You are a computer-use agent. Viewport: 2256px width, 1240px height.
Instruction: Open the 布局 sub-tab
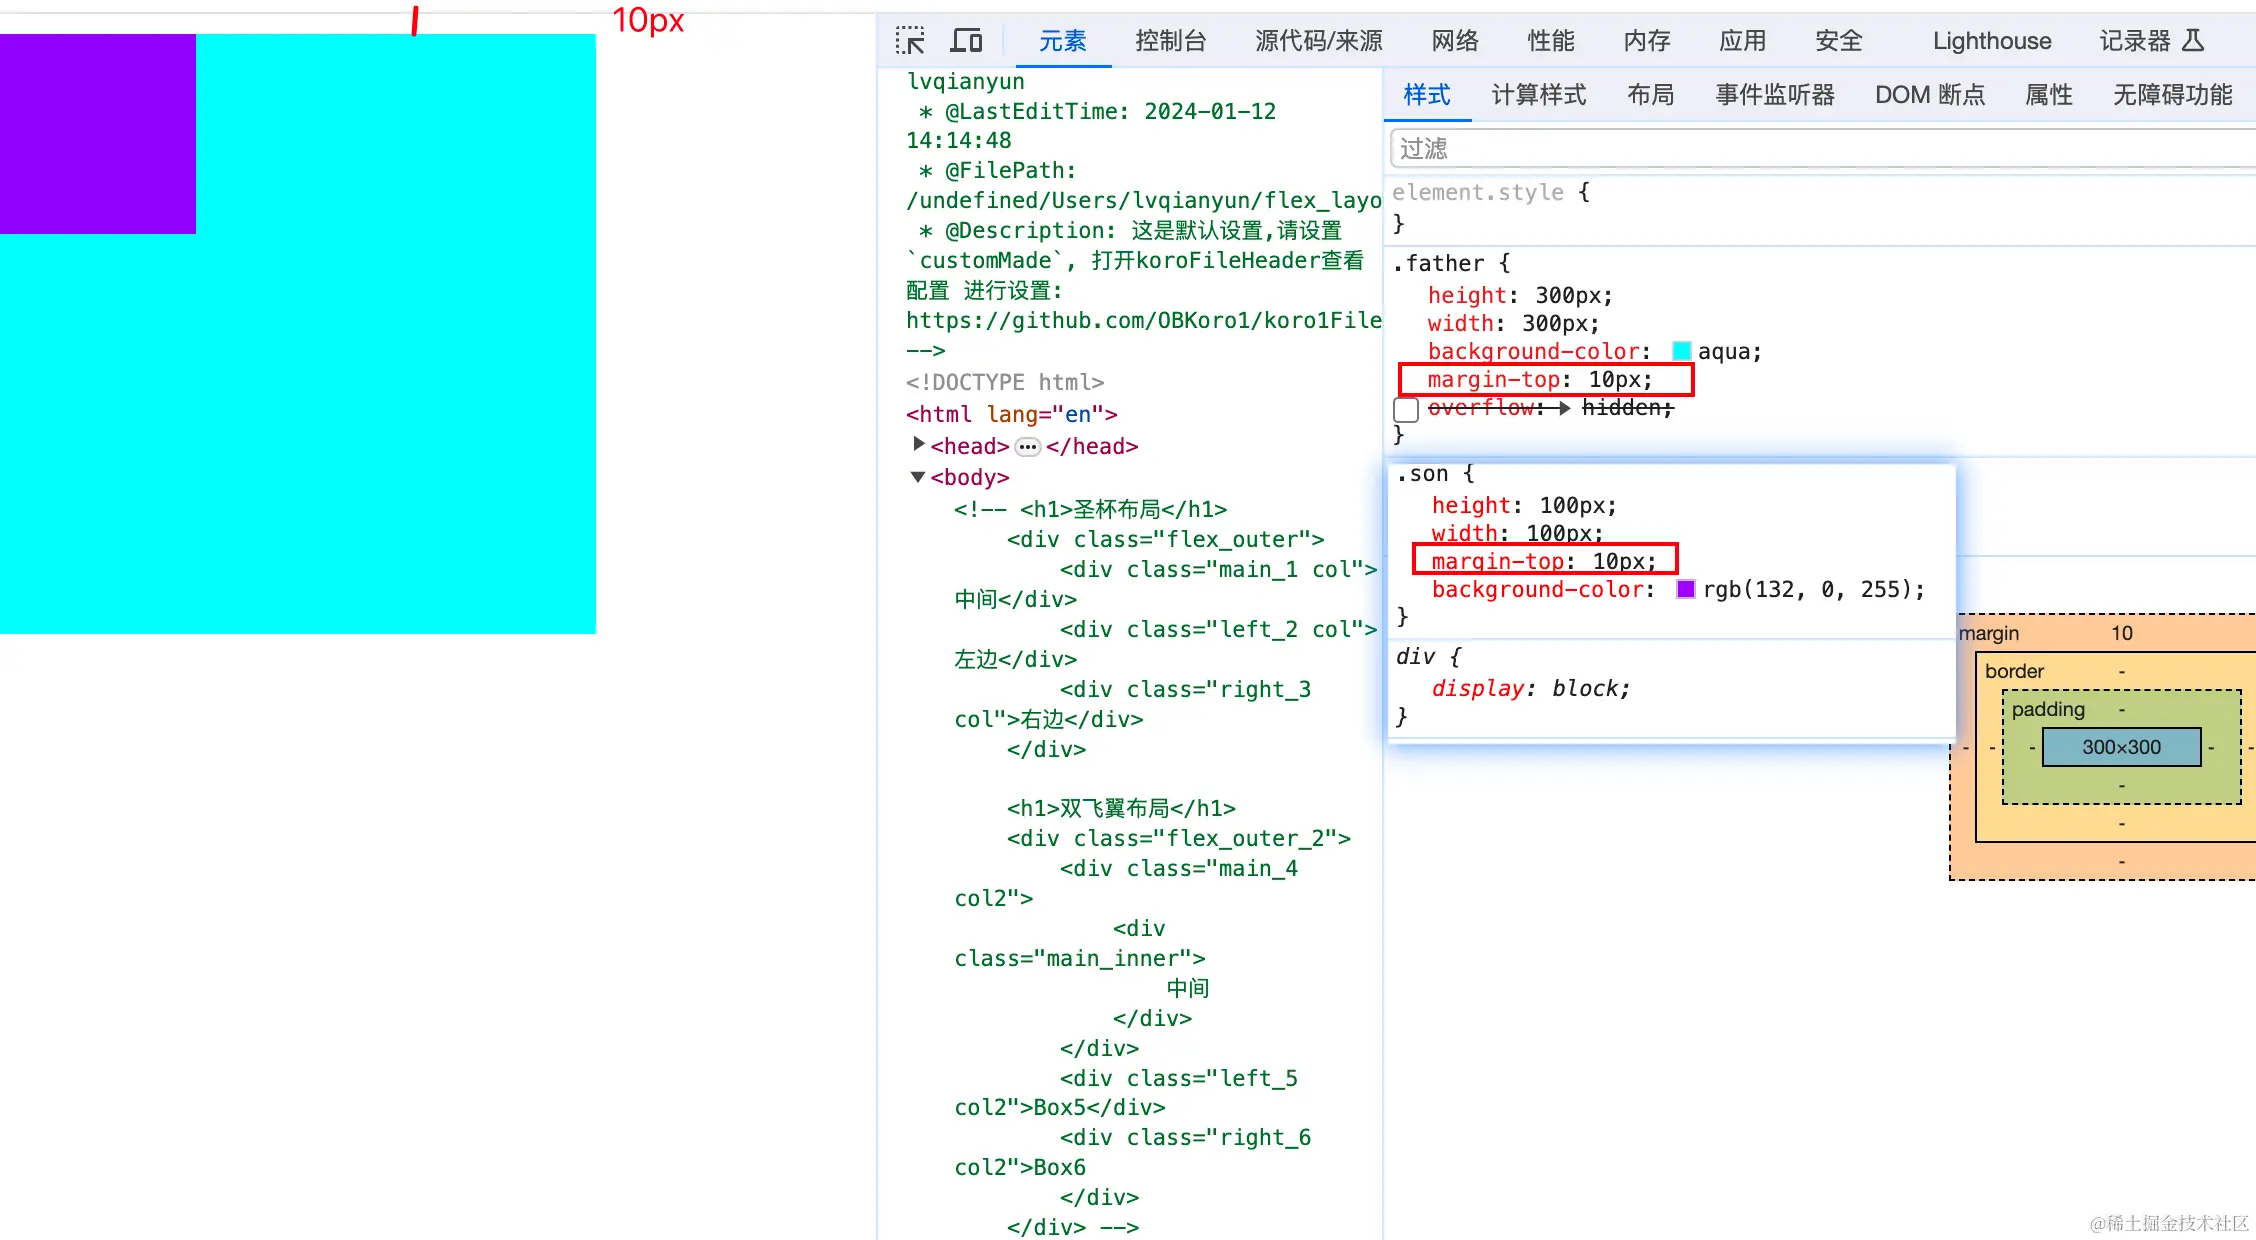click(x=1650, y=95)
